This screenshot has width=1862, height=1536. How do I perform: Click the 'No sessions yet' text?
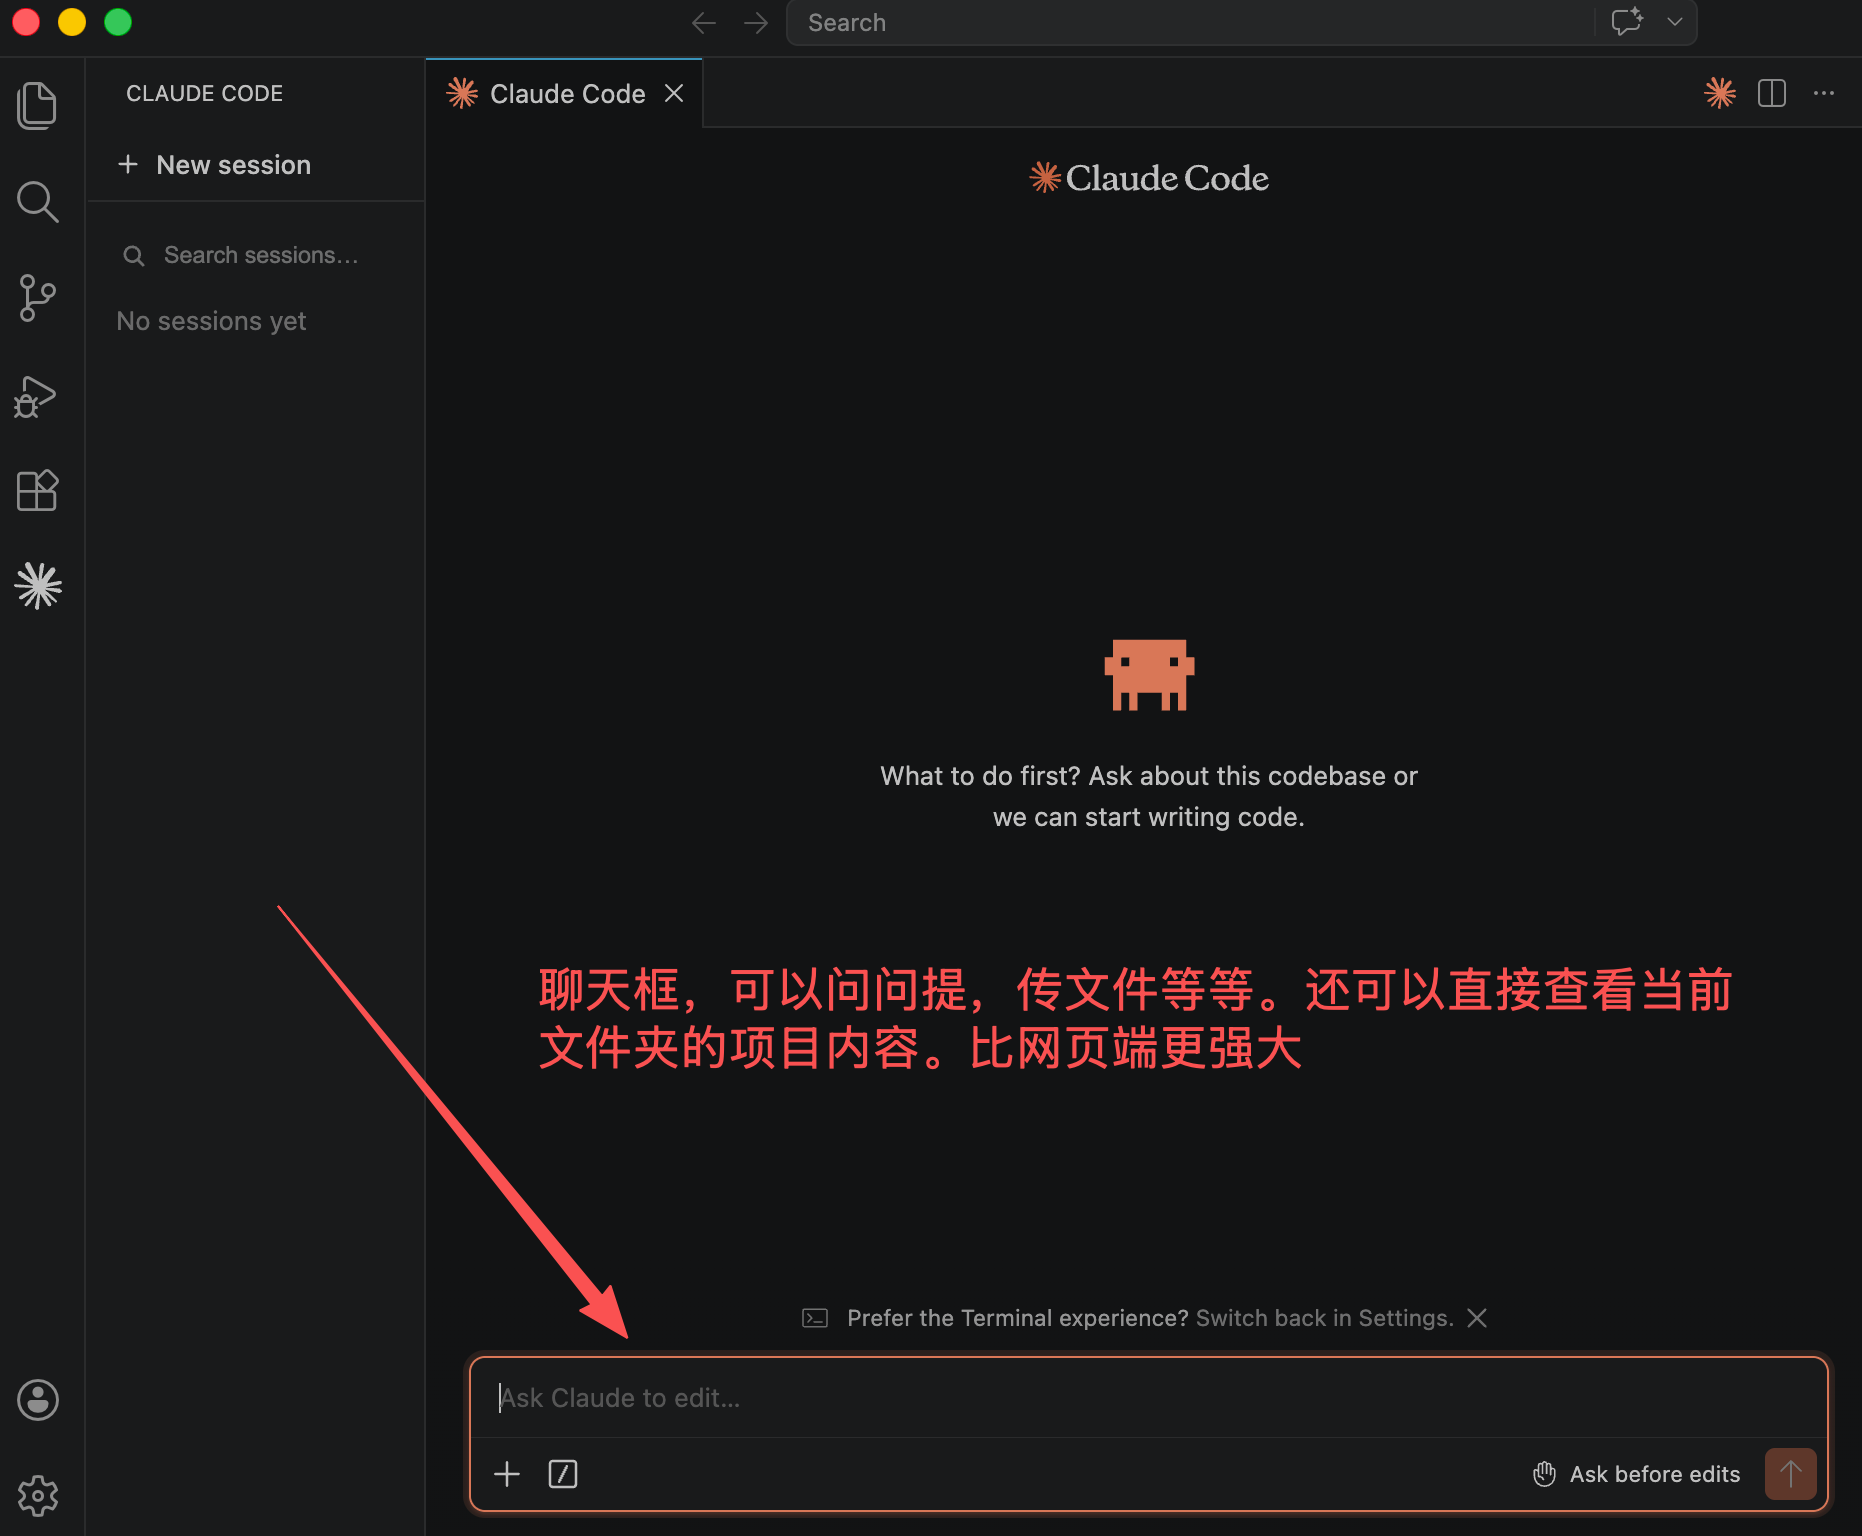[211, 321]
